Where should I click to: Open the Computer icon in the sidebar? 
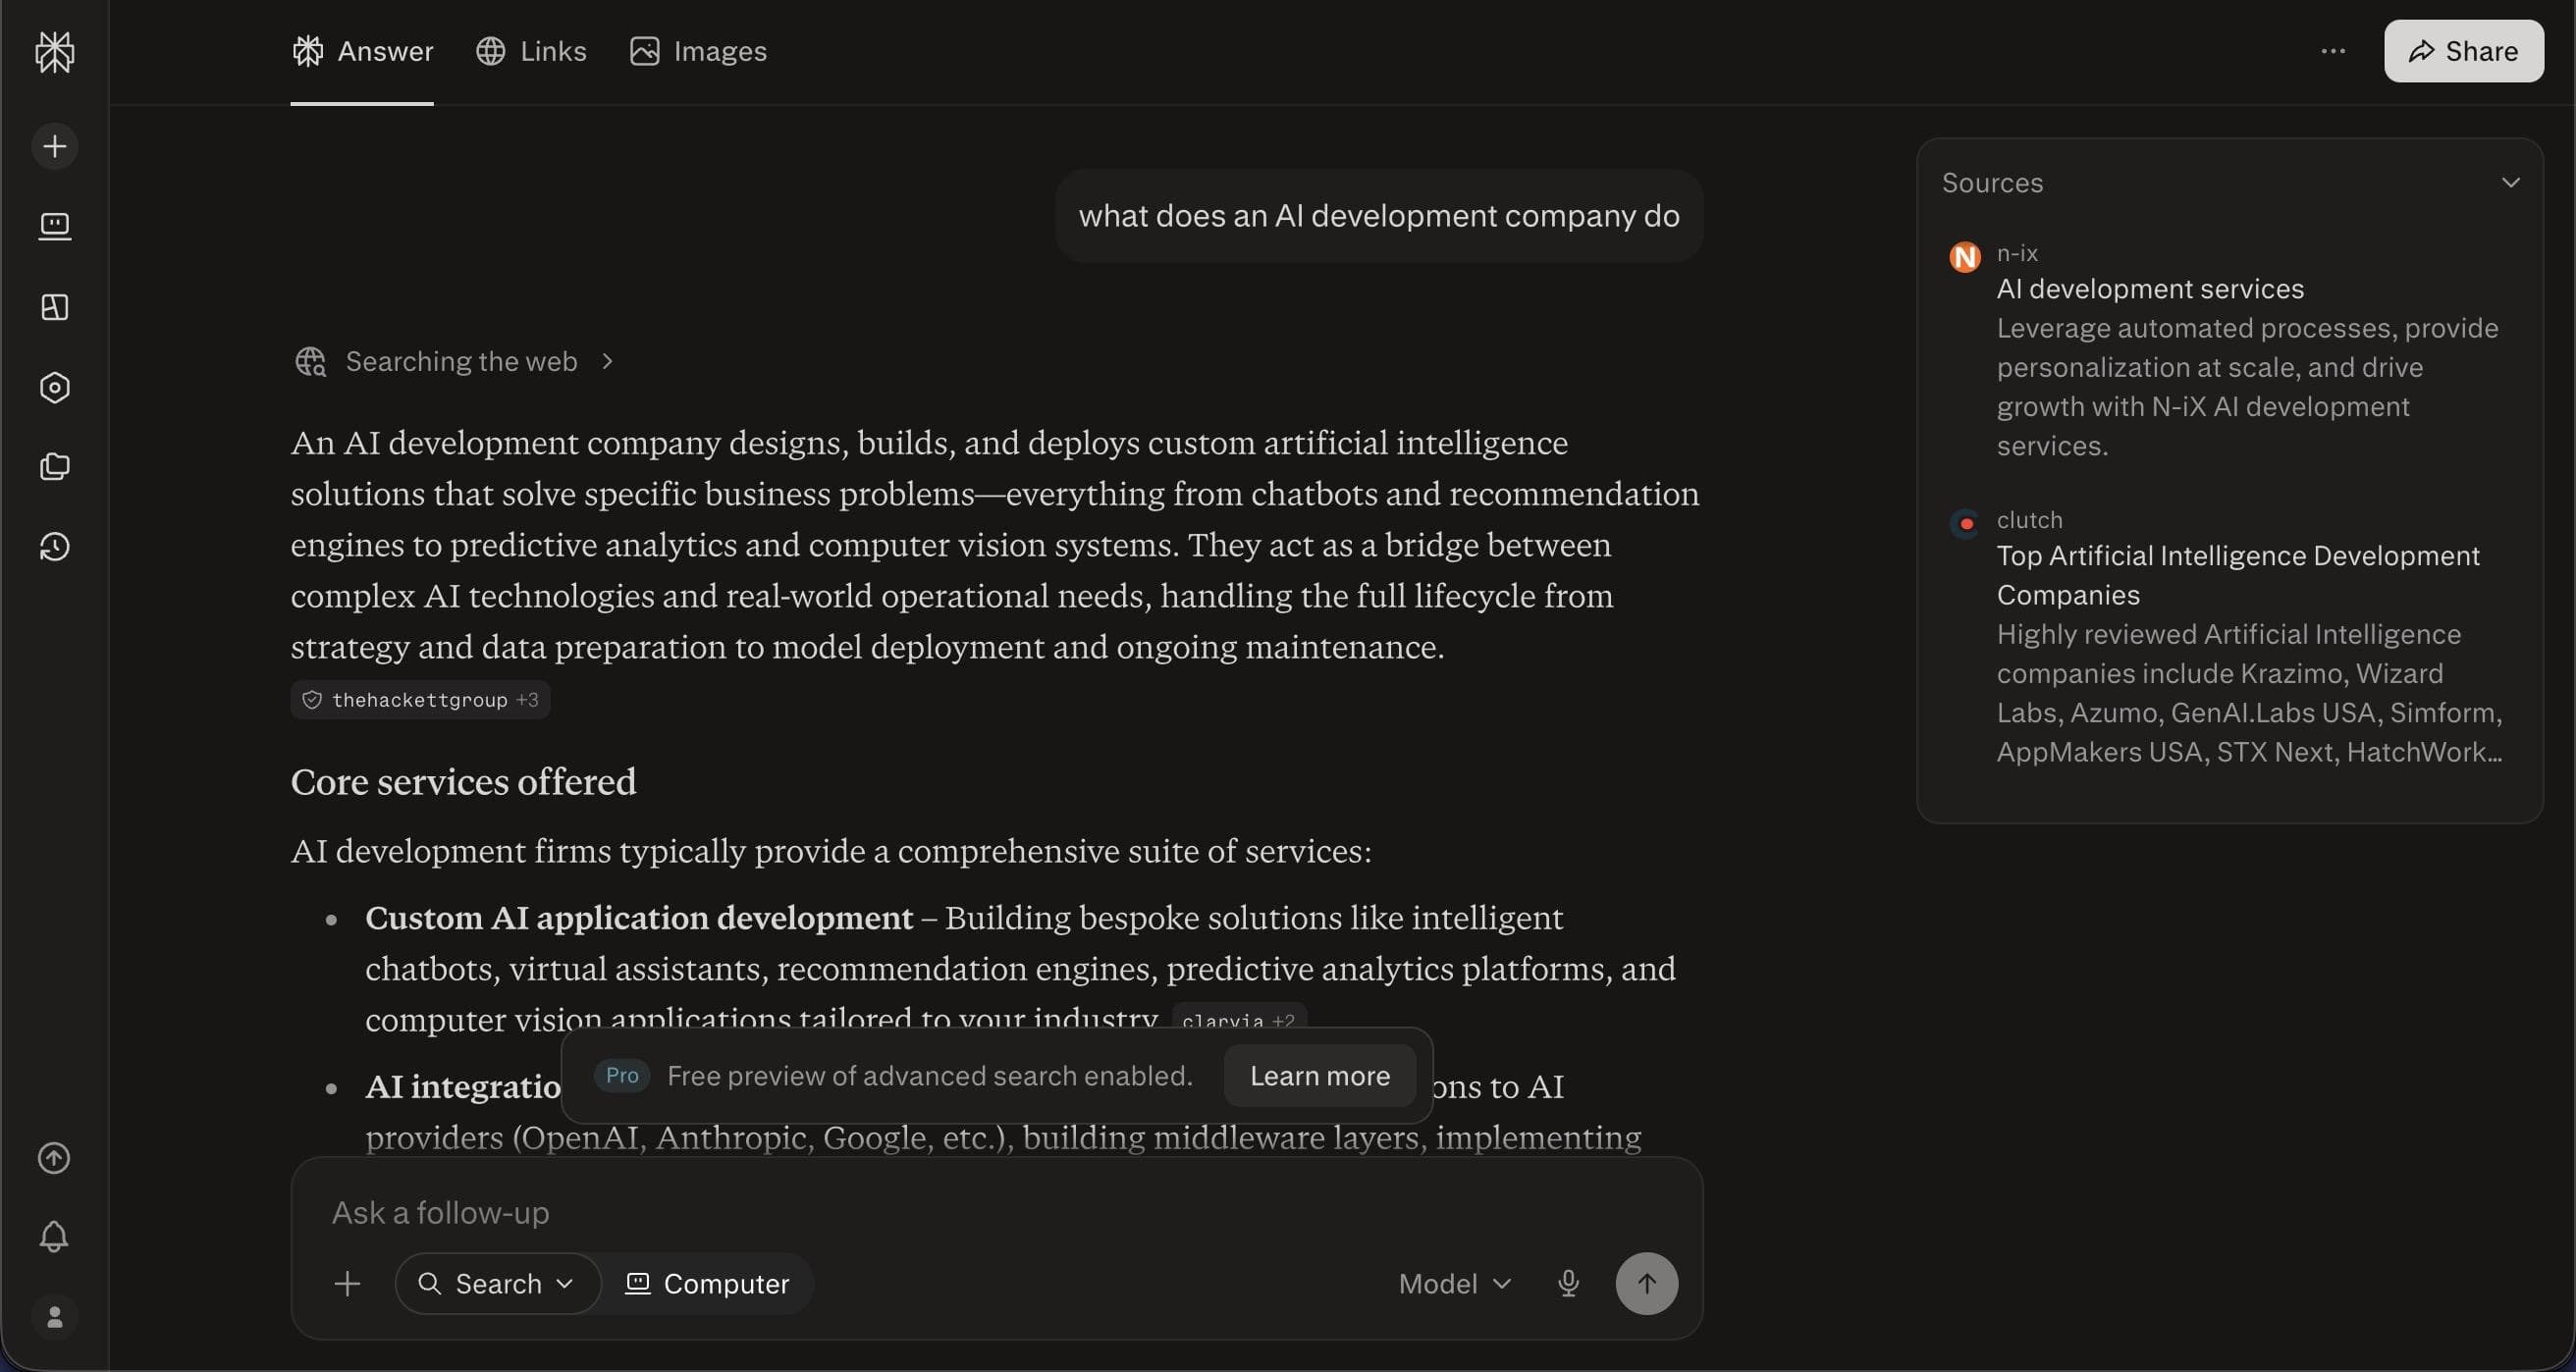click(x=55, y=226)
